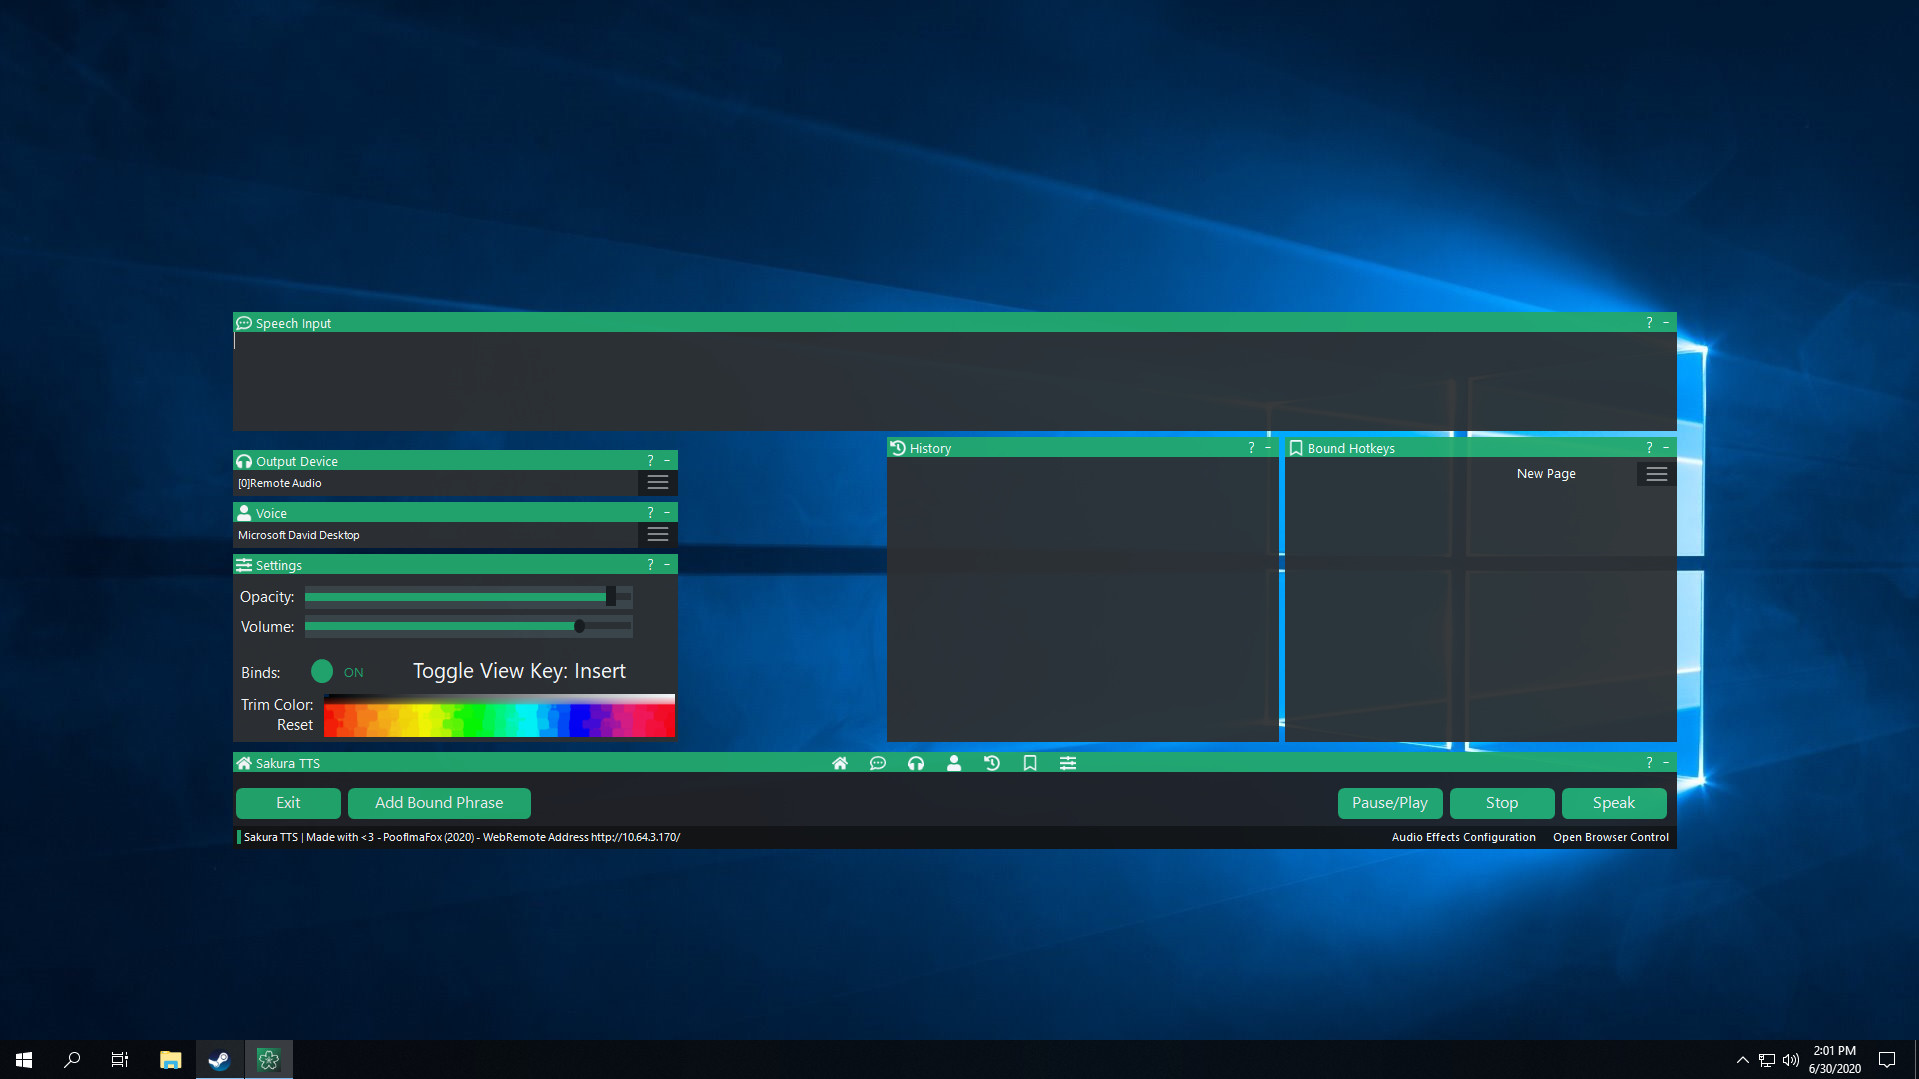This screenshot has height=1079, width=1919.
Task: Click the Add Bound Phrase button
Action: click(439, 803)
